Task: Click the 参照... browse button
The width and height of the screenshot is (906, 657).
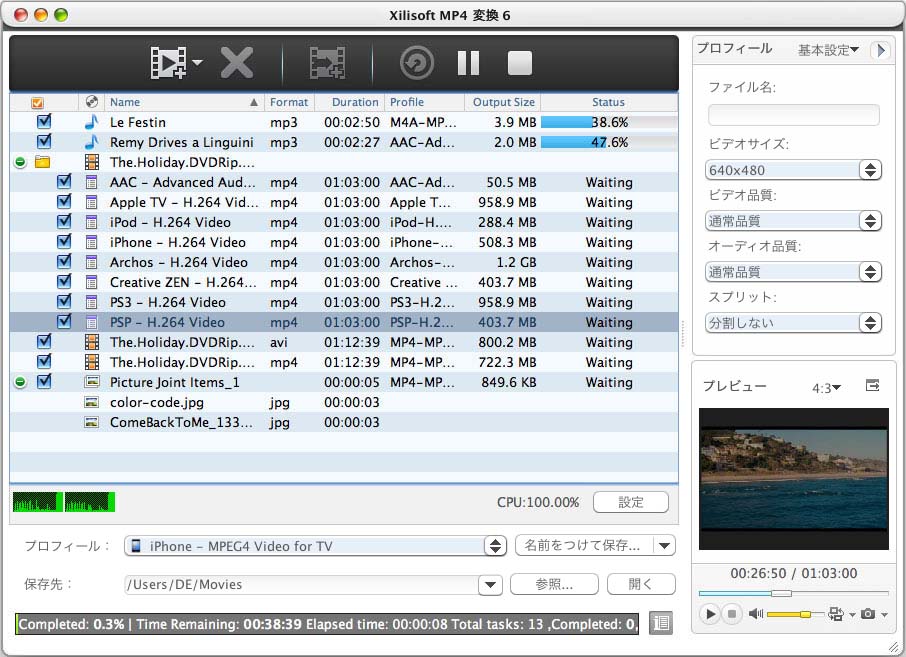Action: [x=554, y=584]
